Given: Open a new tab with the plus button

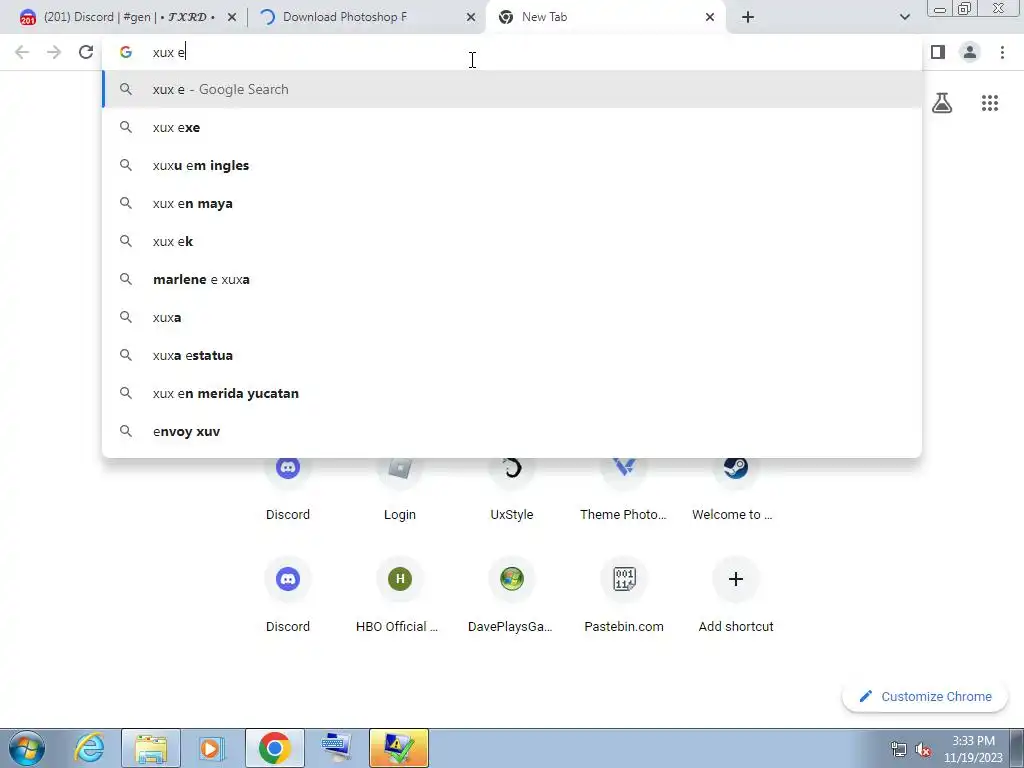Looking at the screenshot, I should tap(748, 17).
